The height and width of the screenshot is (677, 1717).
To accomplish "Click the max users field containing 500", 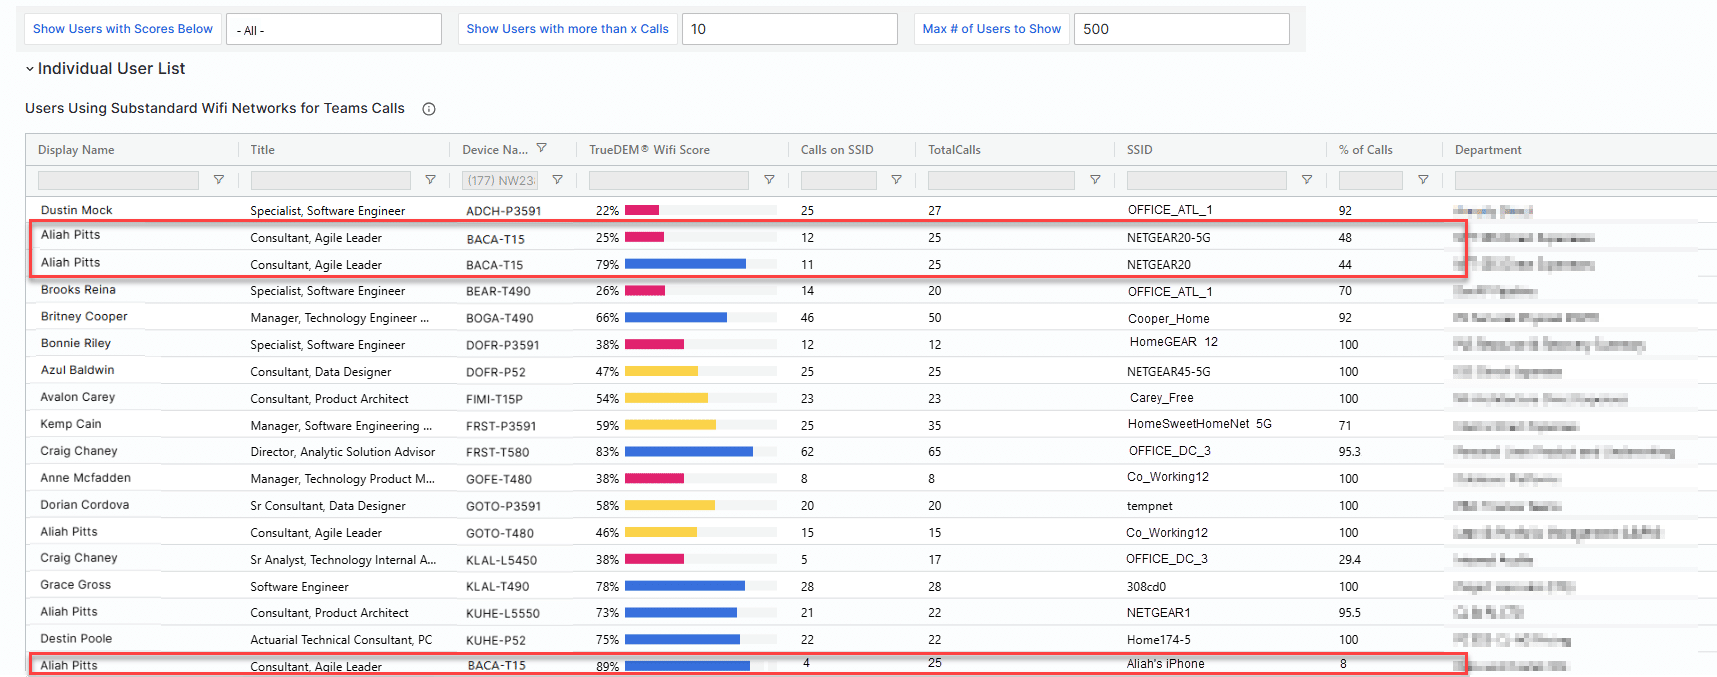I will [x=1181, y=29].
